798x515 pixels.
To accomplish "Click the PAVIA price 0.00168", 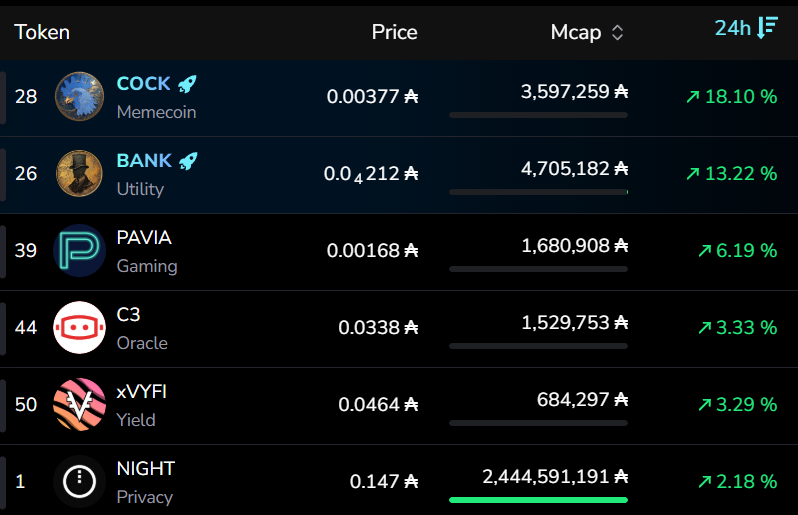I will [x=372, y=250].
